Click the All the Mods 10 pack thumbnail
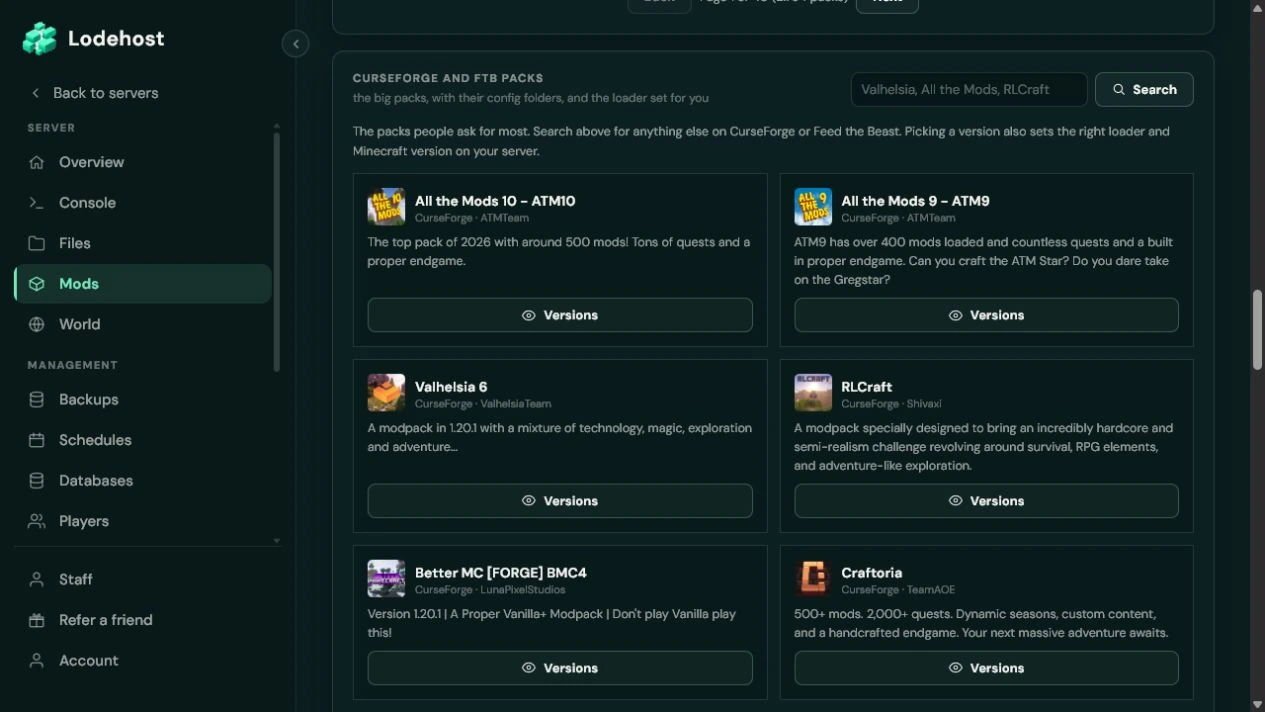Screen dimensions: 1265x712 coord(386,207)
